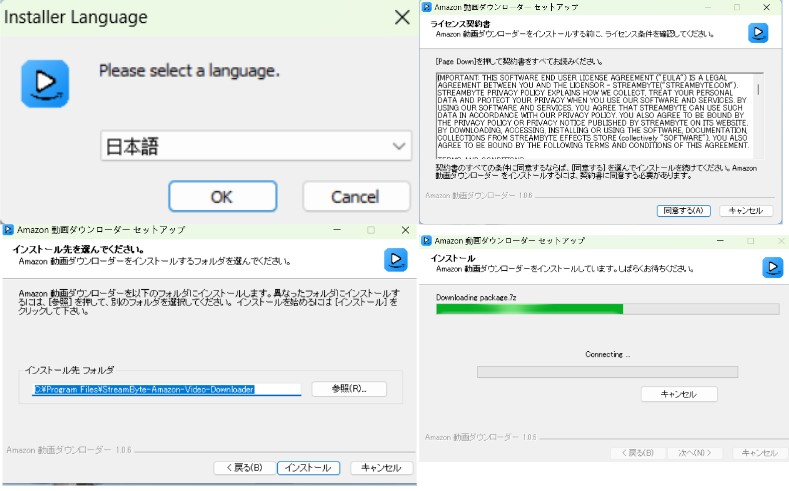This screenshot has height=491, width=789.
Task: Click title bar icon of installing window
Action: point(427,240)
